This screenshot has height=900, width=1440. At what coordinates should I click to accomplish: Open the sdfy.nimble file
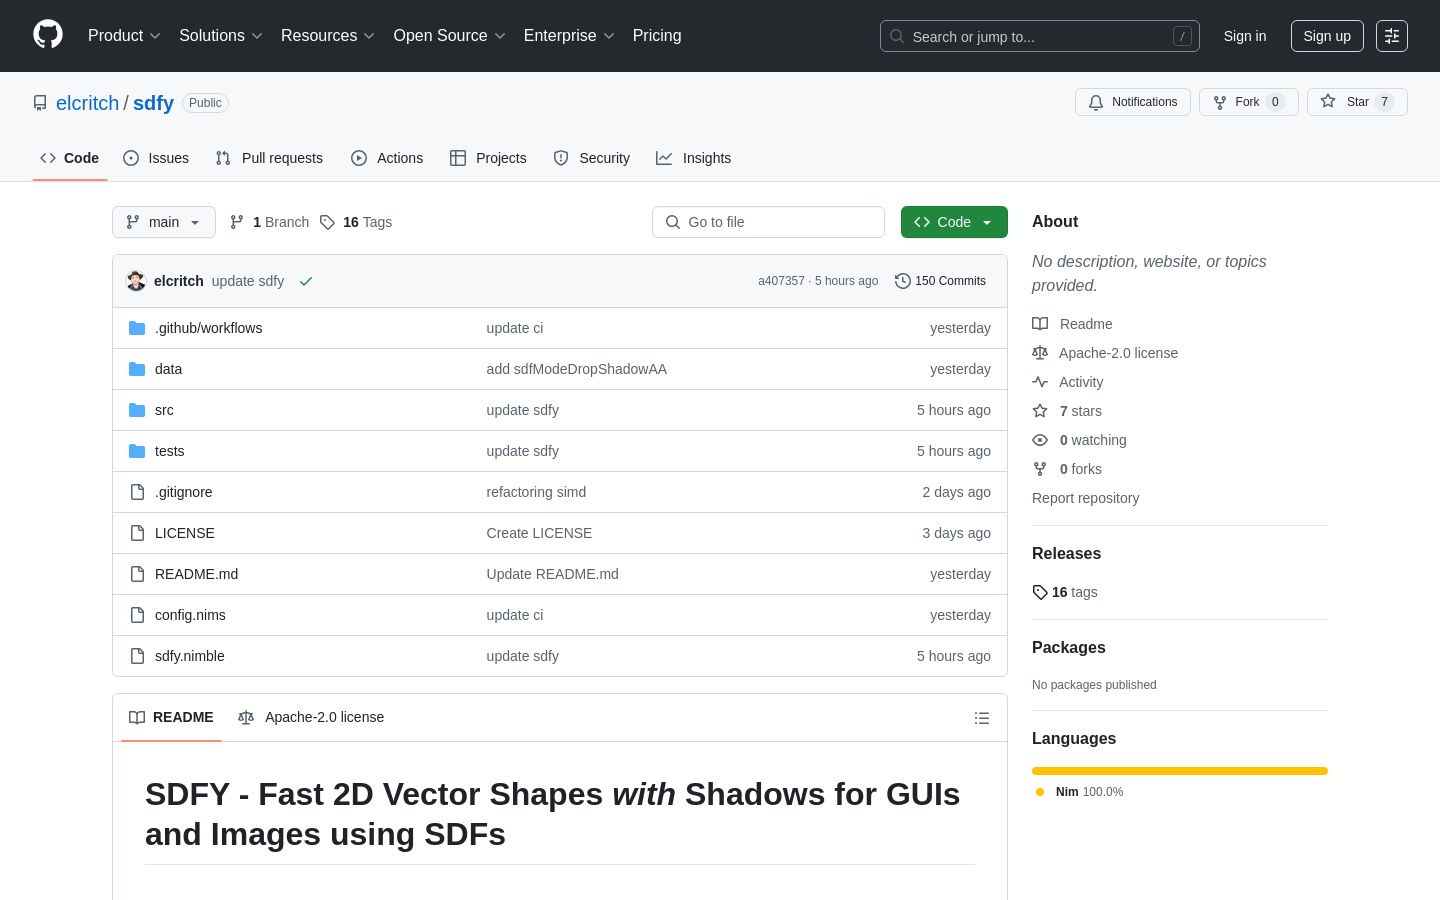[190, 656]
